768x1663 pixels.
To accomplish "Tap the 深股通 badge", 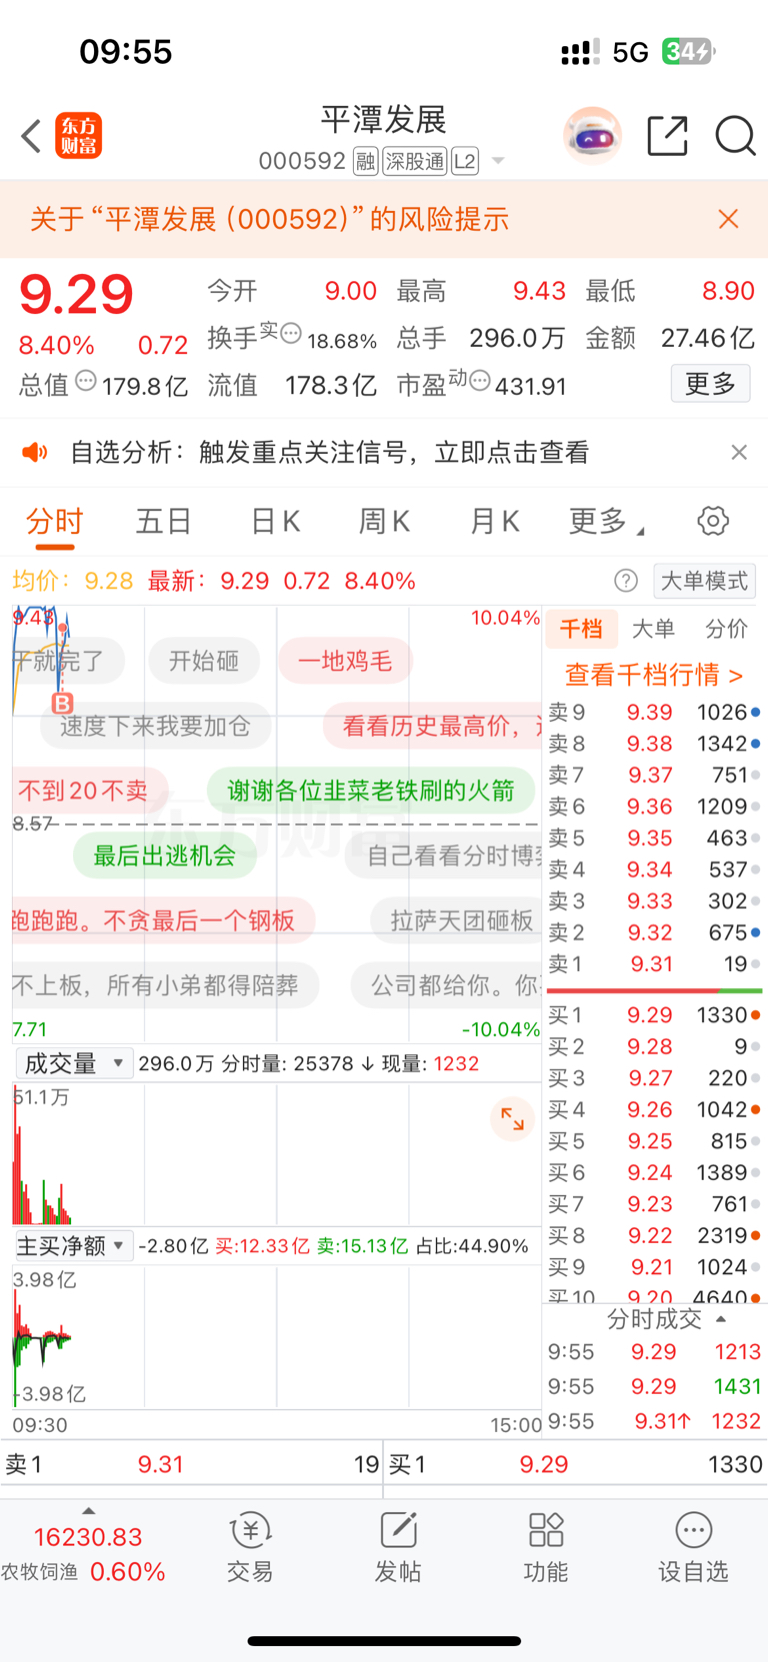I will pos(415,161).
